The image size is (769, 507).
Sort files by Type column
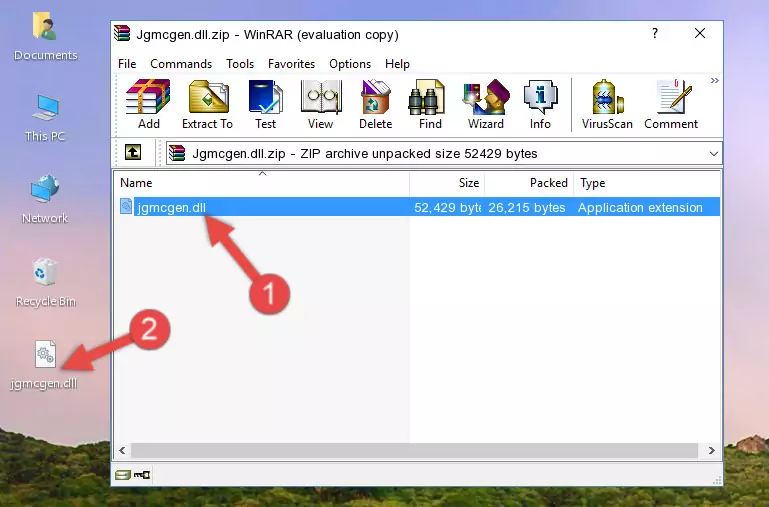[x=647, y=183]
